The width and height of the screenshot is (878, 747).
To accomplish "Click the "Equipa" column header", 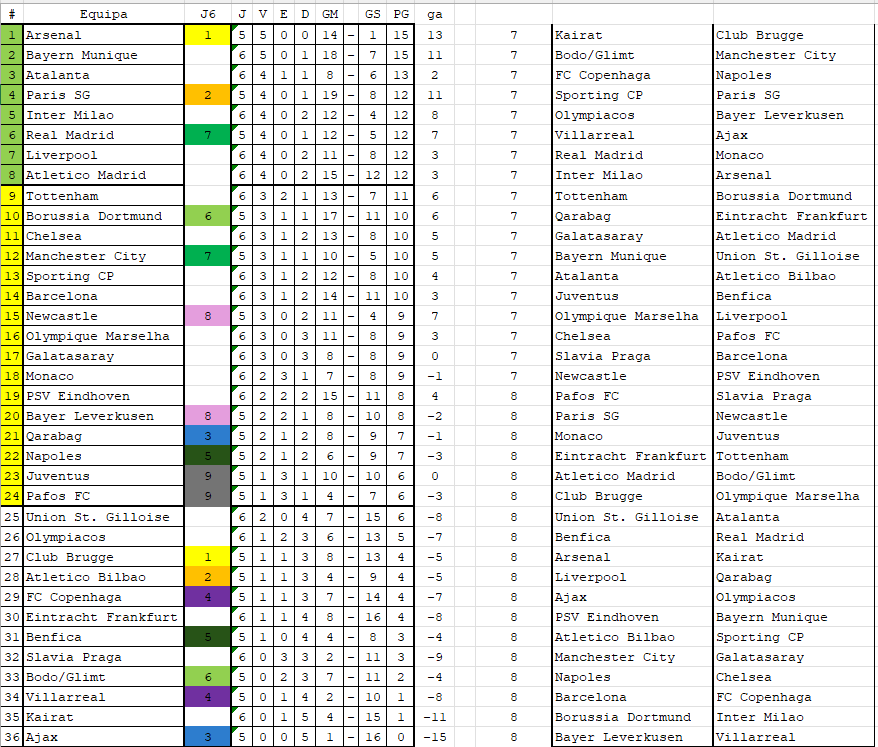I will (103, 15).
